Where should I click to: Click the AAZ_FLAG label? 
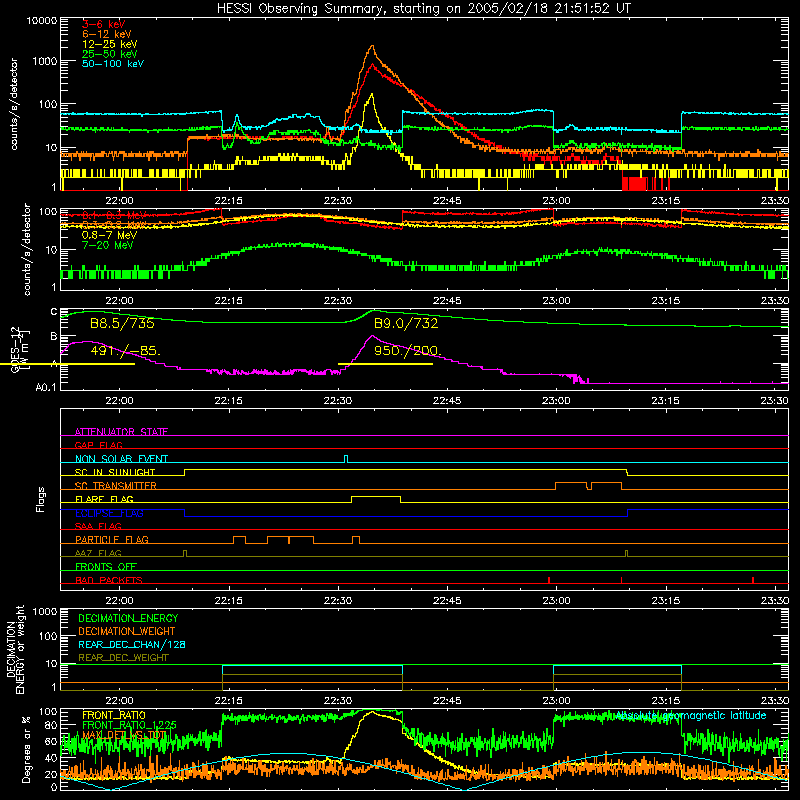(98, 553)
